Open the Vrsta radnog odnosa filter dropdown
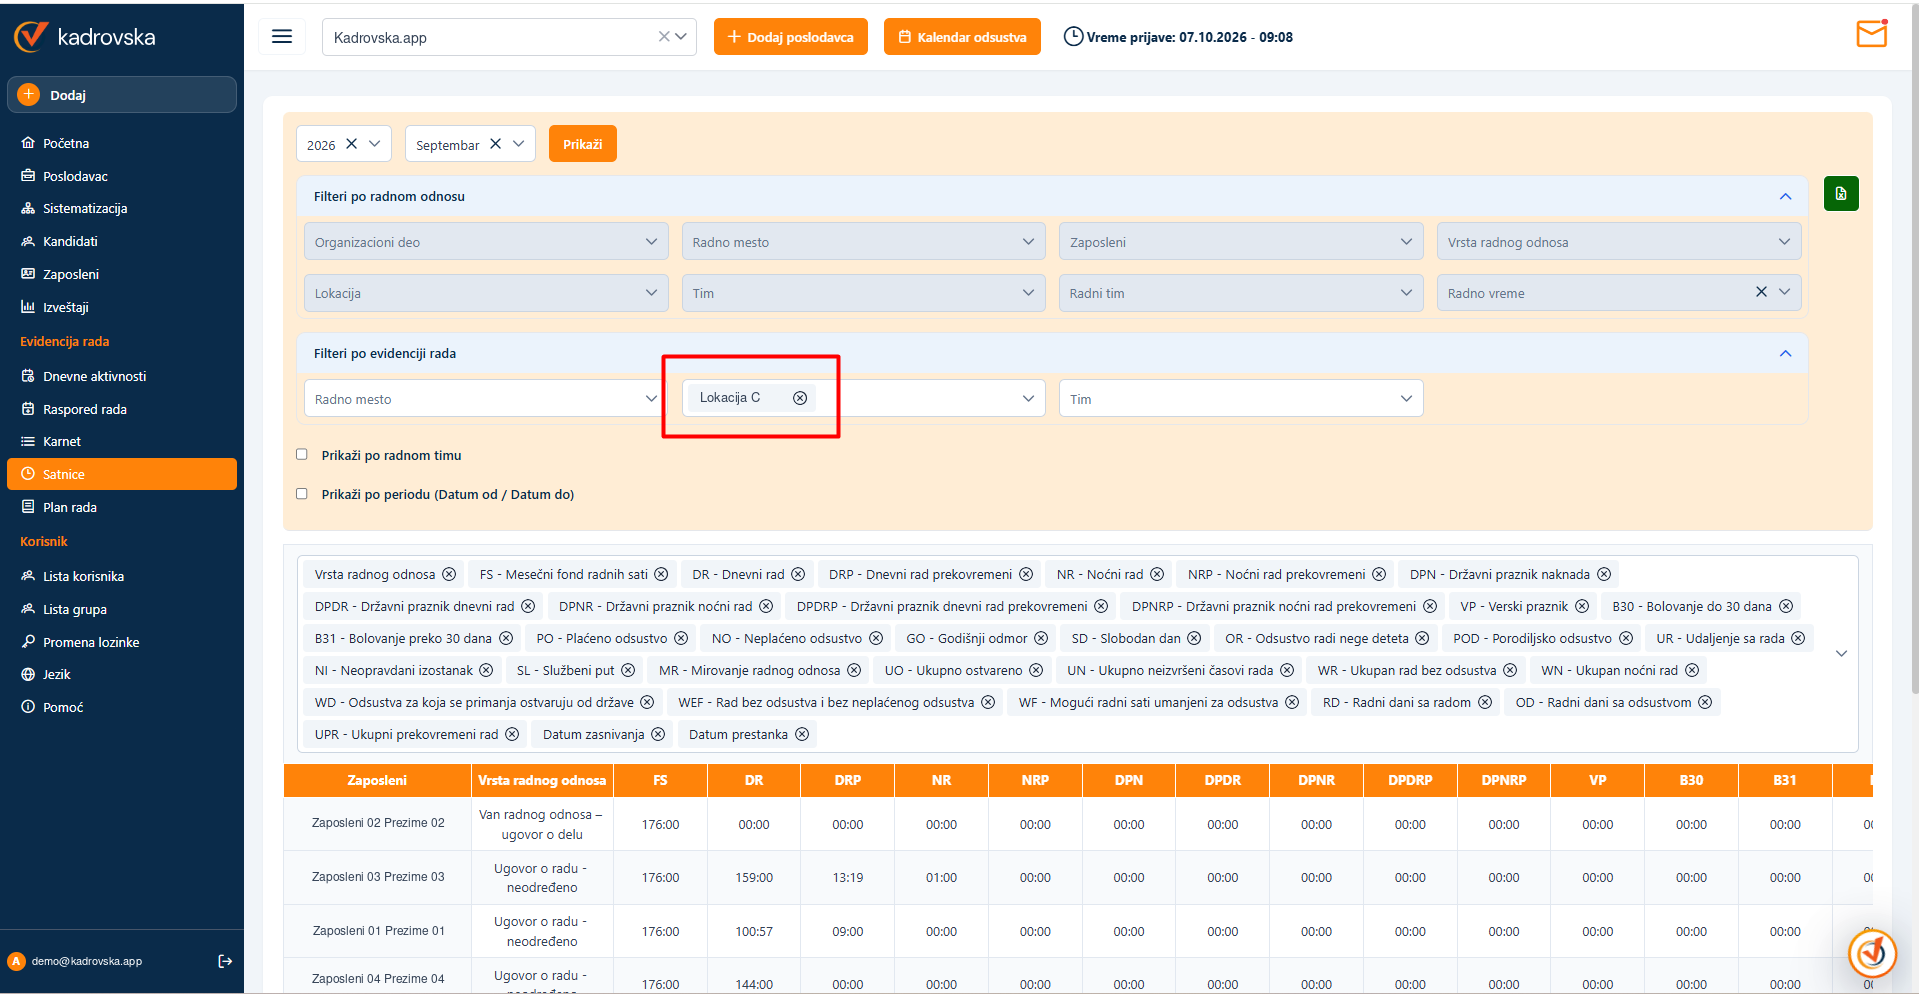The image size is (1919, 994). [x=1619, y=242]
